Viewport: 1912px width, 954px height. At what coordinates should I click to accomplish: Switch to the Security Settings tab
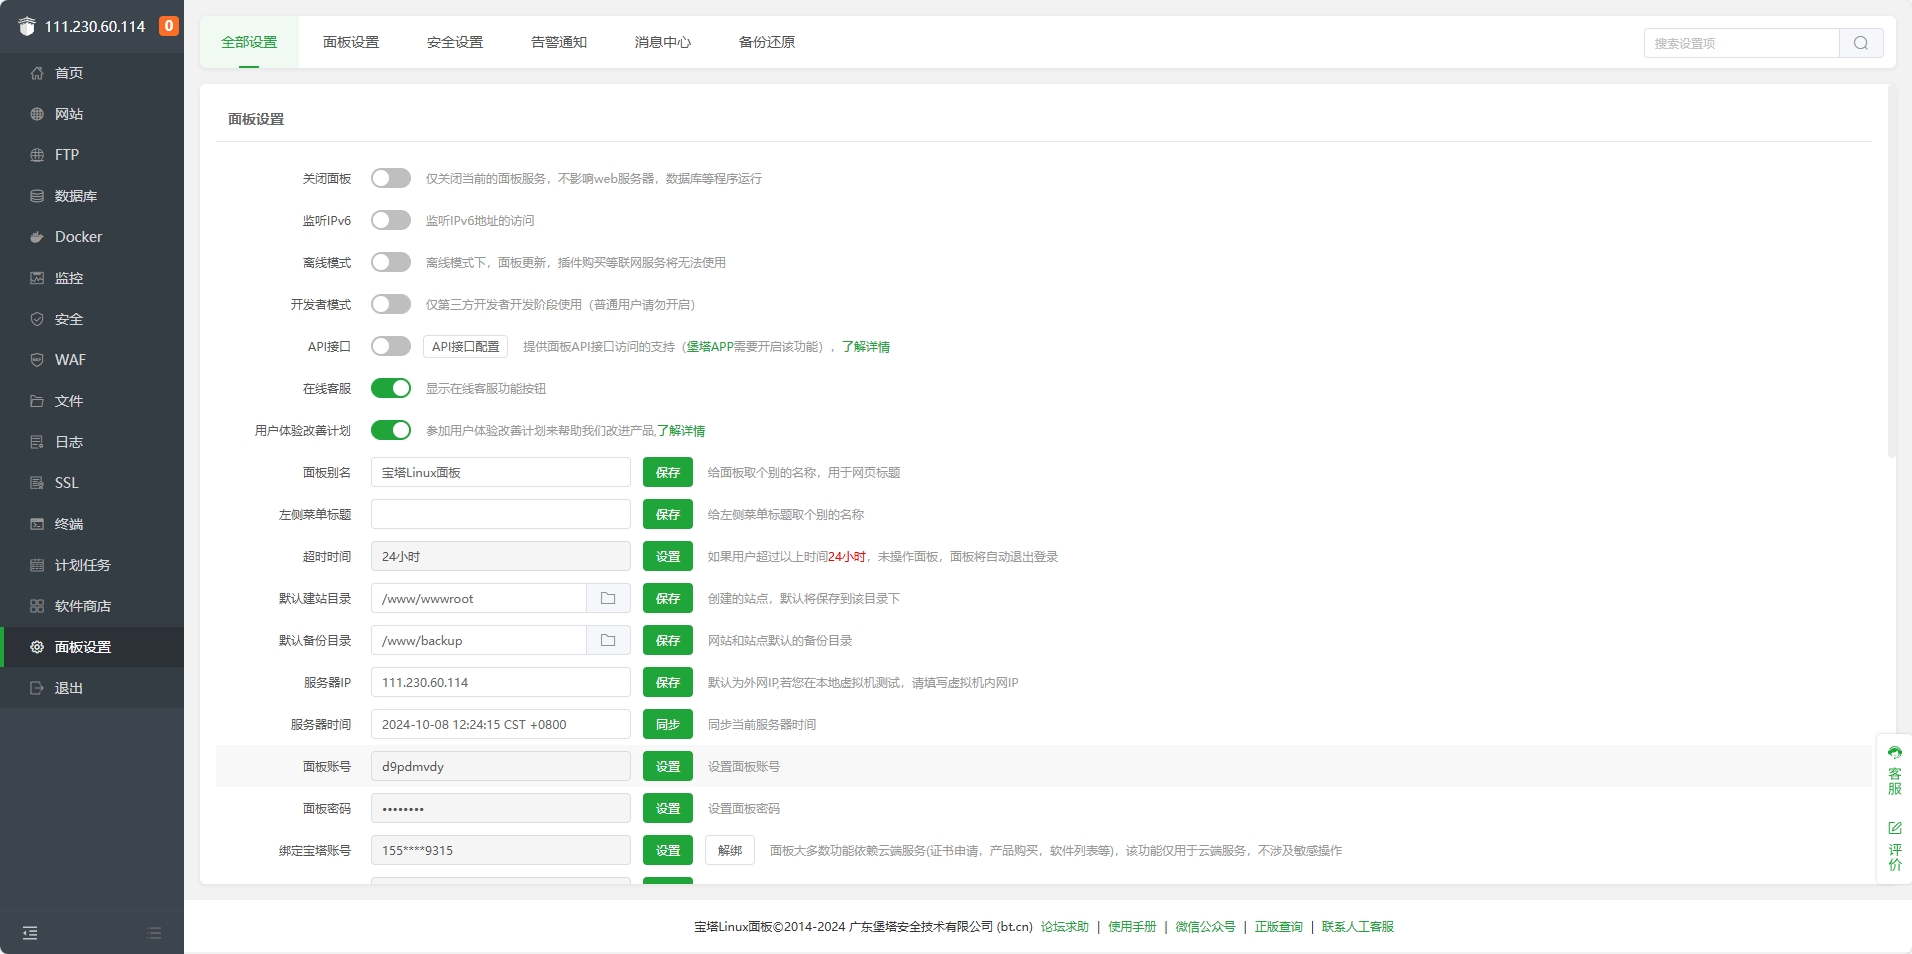coord(455,42)
